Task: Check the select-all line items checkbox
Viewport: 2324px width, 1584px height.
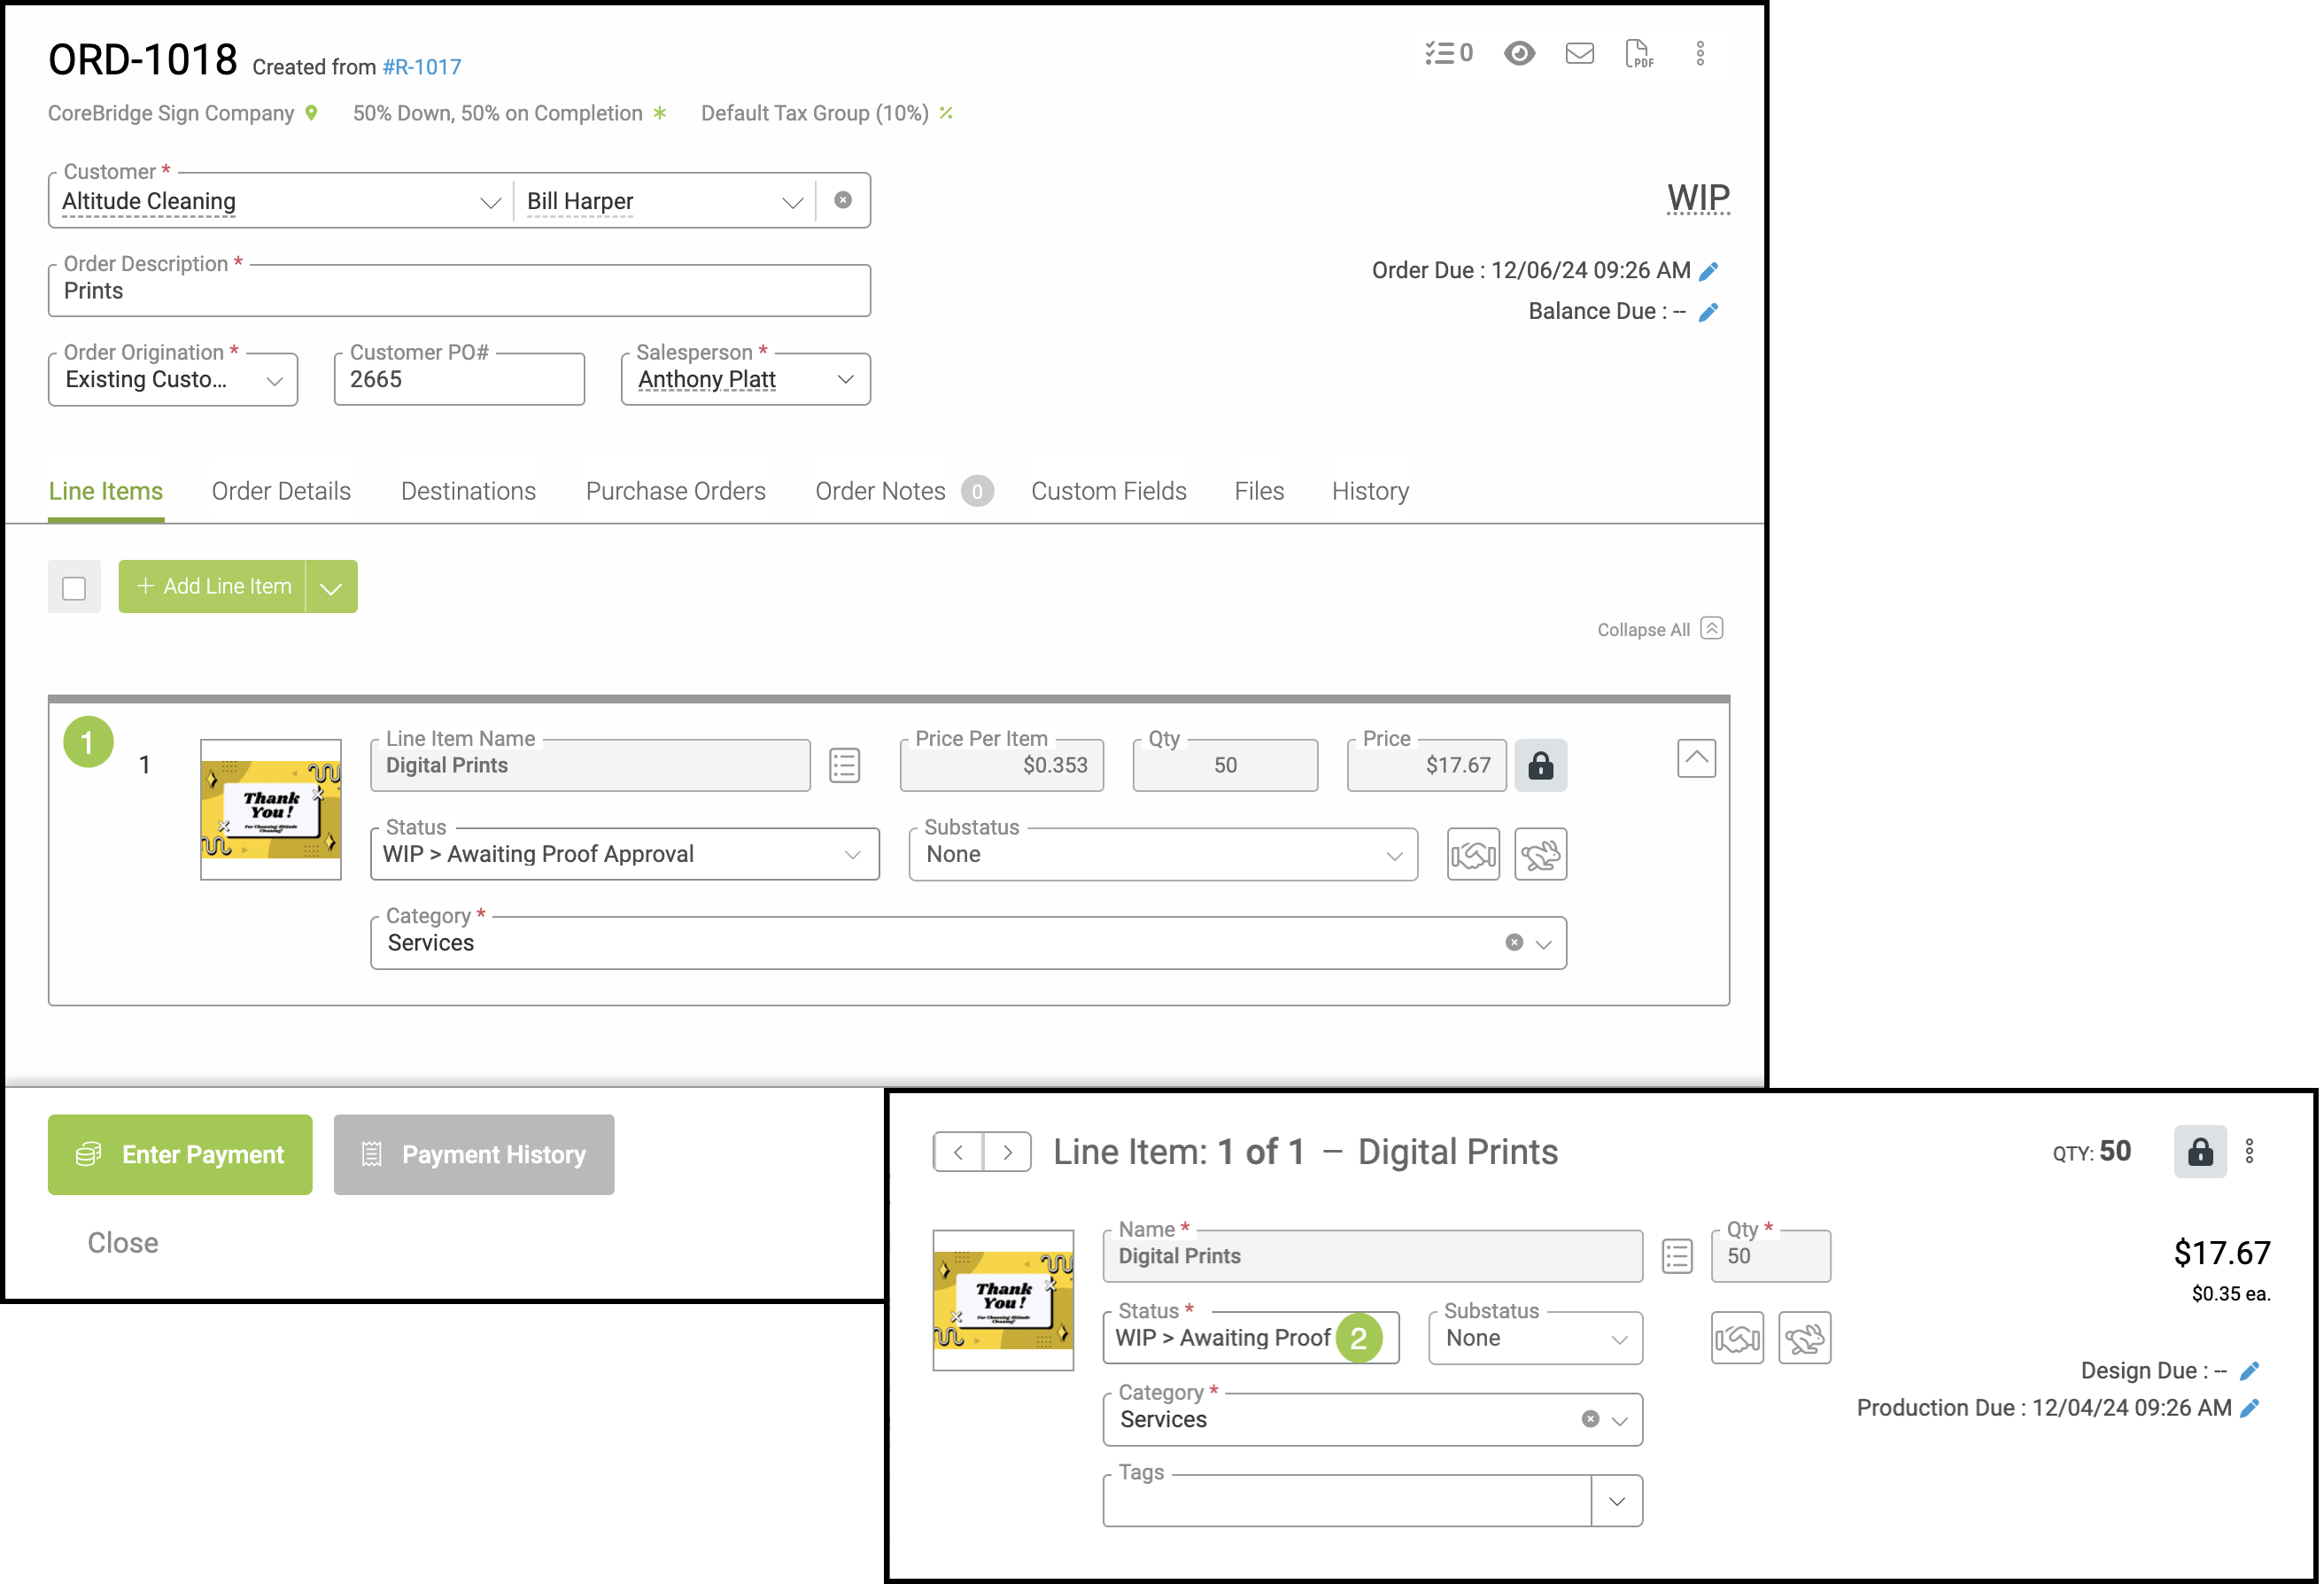Action: pos(74,588)
